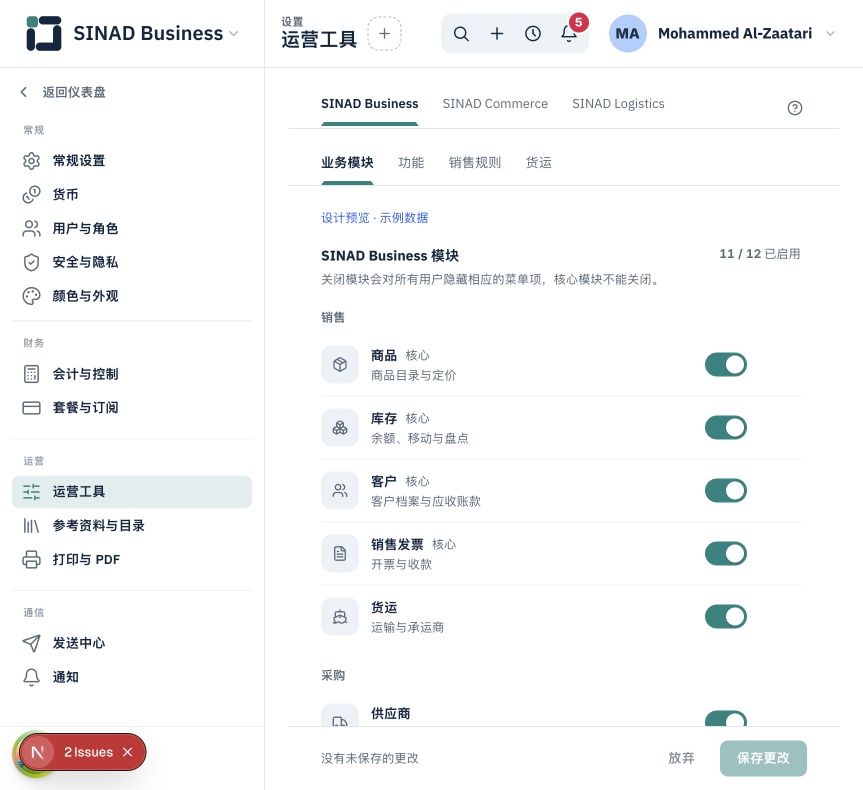Click the N logo in the issues badge

tap(37, 752)
